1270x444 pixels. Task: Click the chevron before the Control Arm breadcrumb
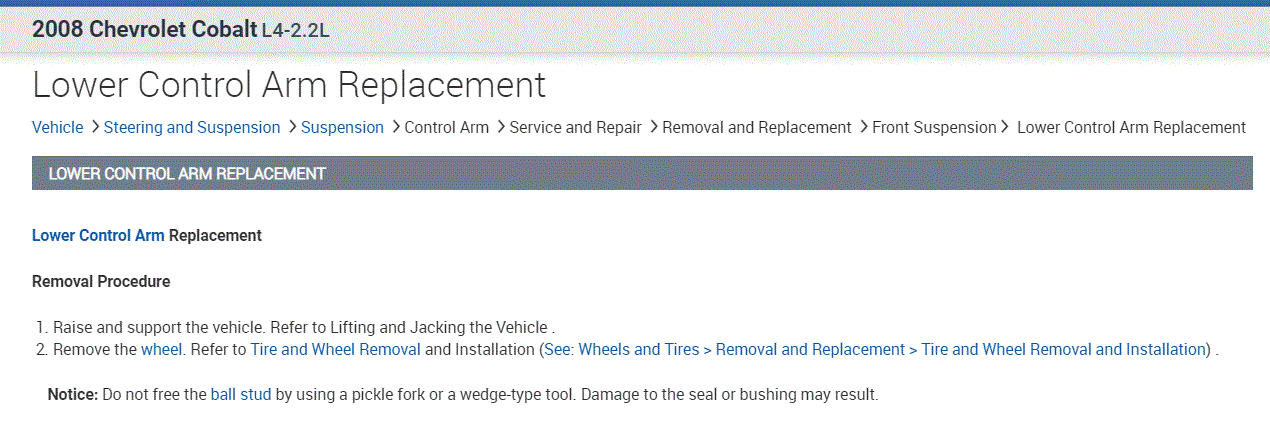(x=395, y=127)
